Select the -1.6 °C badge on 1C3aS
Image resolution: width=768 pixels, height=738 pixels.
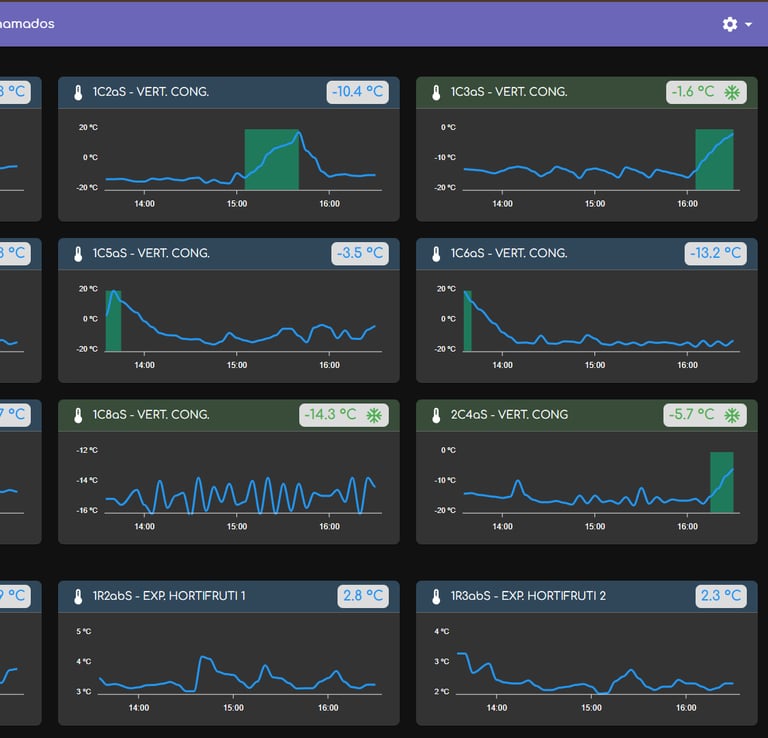click(x=706, y=92)
